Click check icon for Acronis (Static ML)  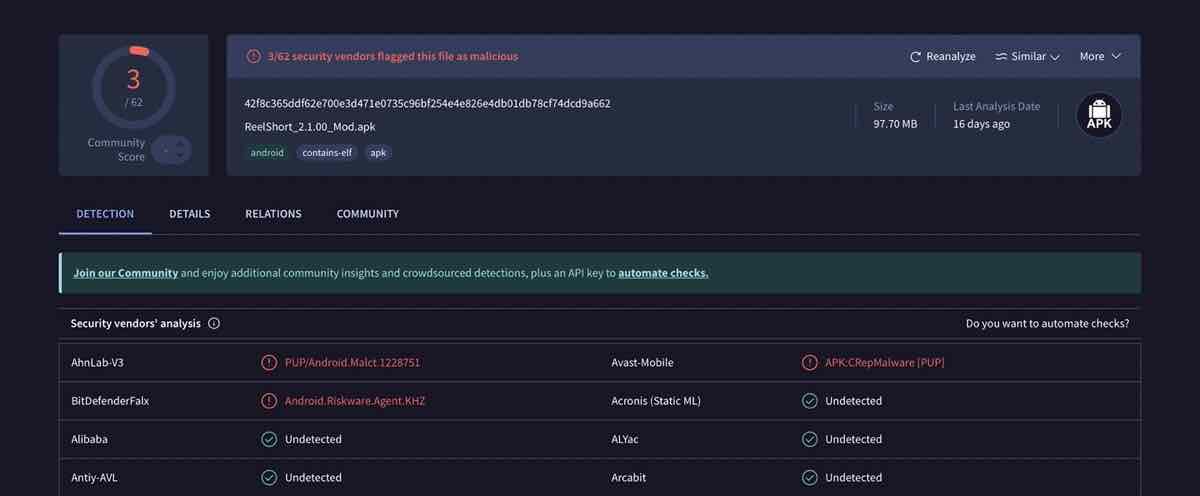[x=810, y=401]
